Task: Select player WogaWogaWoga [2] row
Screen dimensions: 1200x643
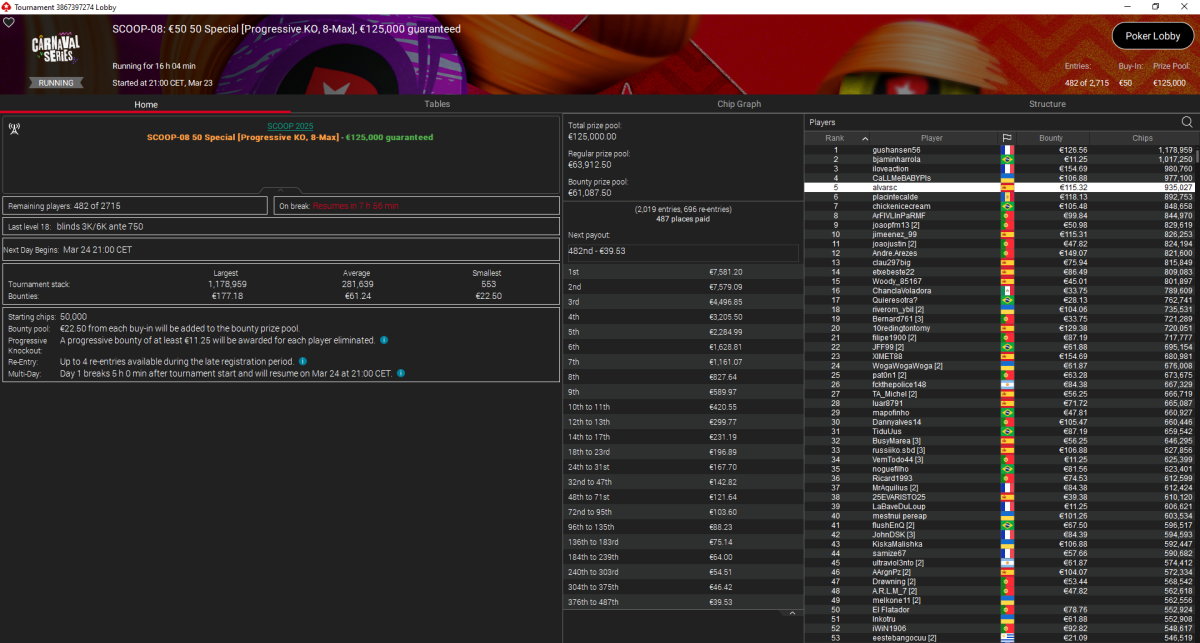Action: (1000, 365)
